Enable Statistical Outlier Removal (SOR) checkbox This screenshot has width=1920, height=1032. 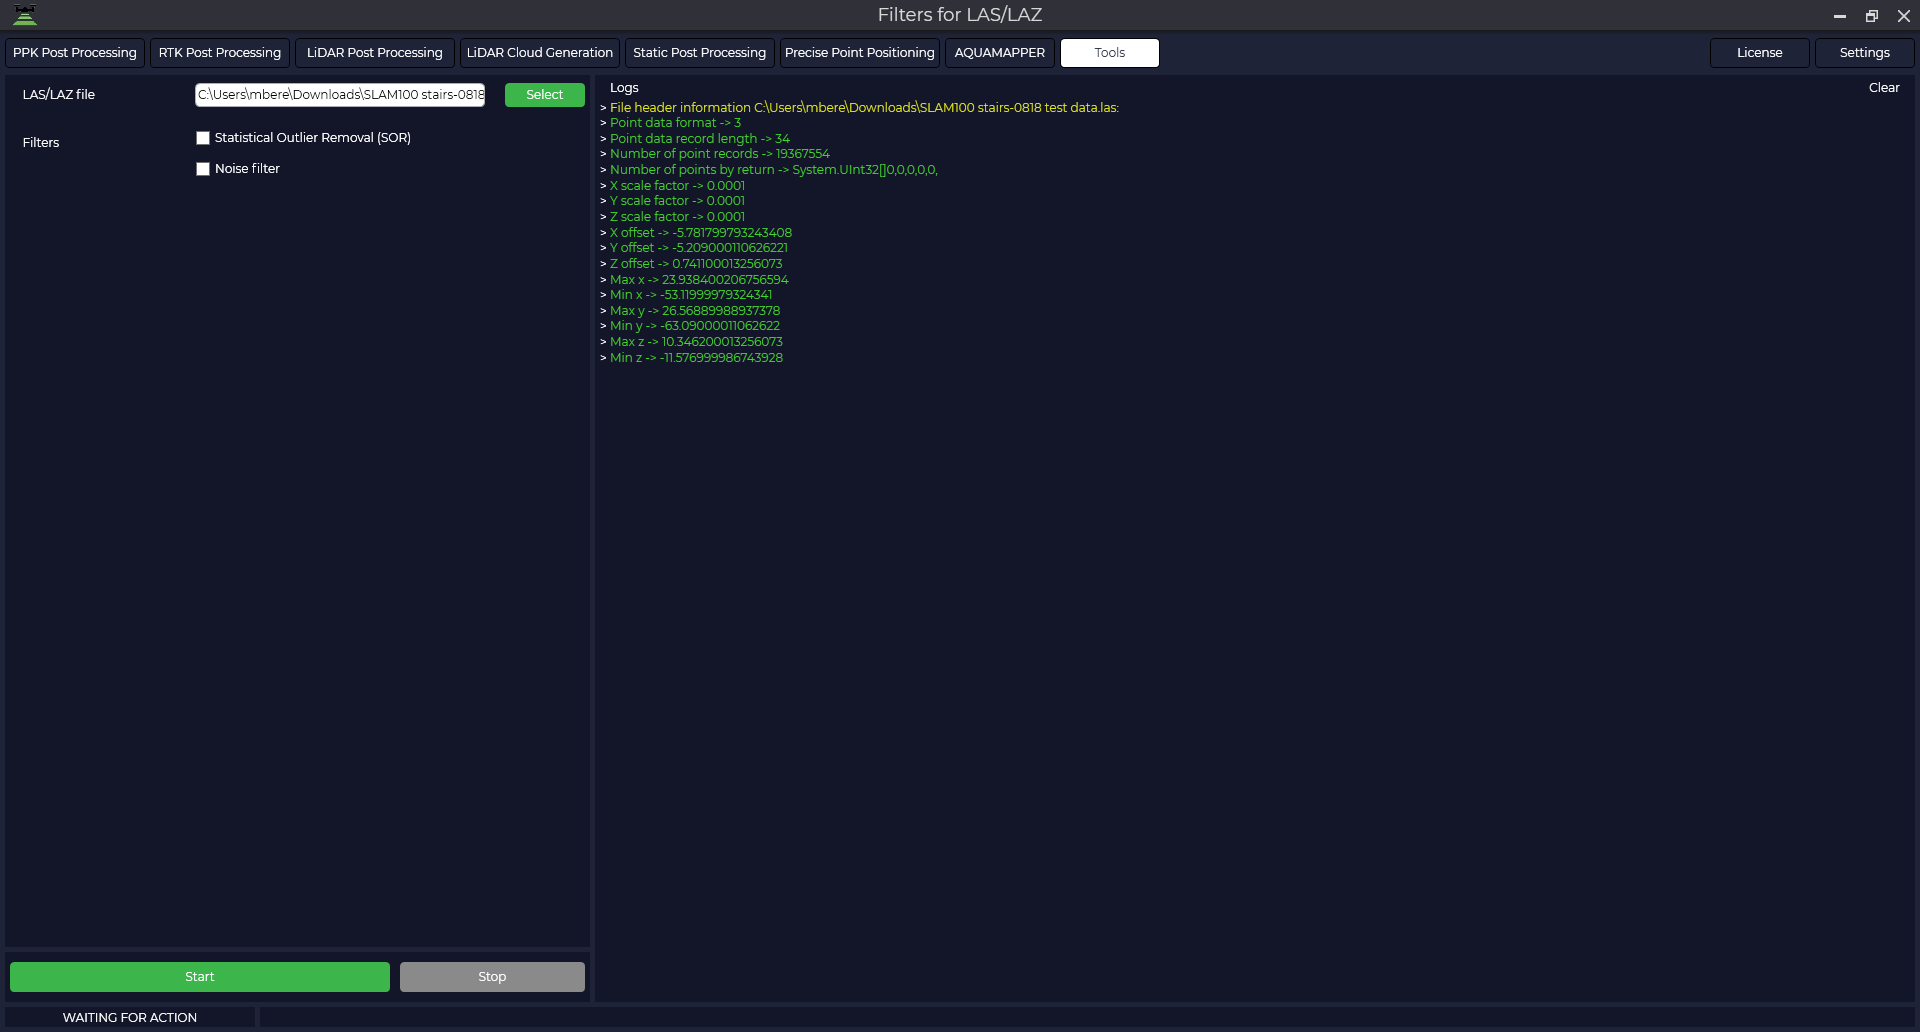203,138
